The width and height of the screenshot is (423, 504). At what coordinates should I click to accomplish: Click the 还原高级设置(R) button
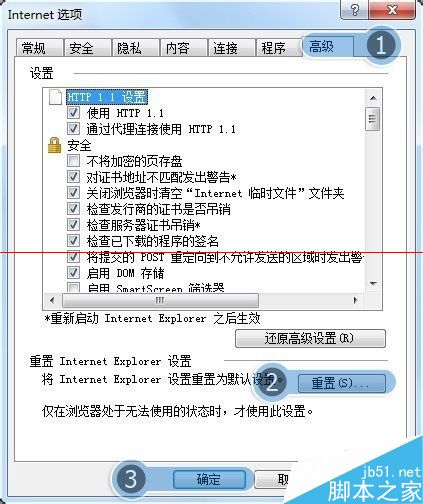pyautogui.click(x=310, y=339)
